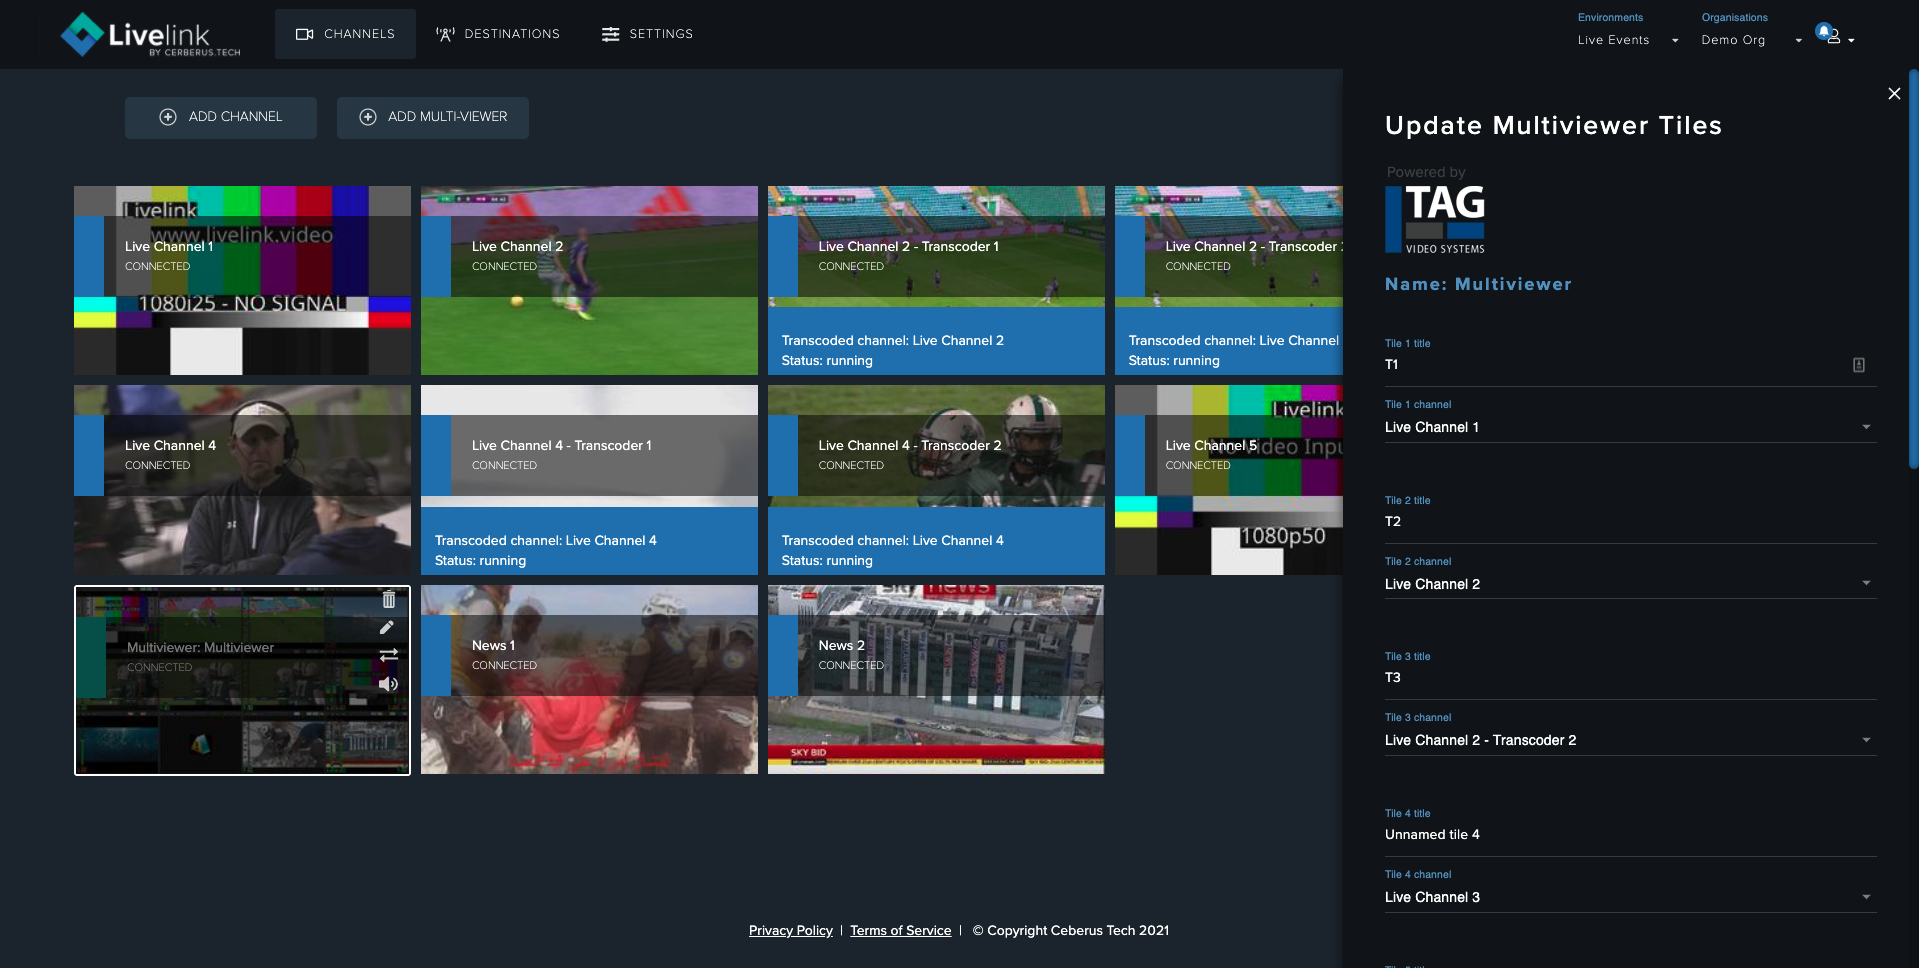Open the Terms of Service link
The width and height of the screenshot is (1919, 968).
(900, 930)
